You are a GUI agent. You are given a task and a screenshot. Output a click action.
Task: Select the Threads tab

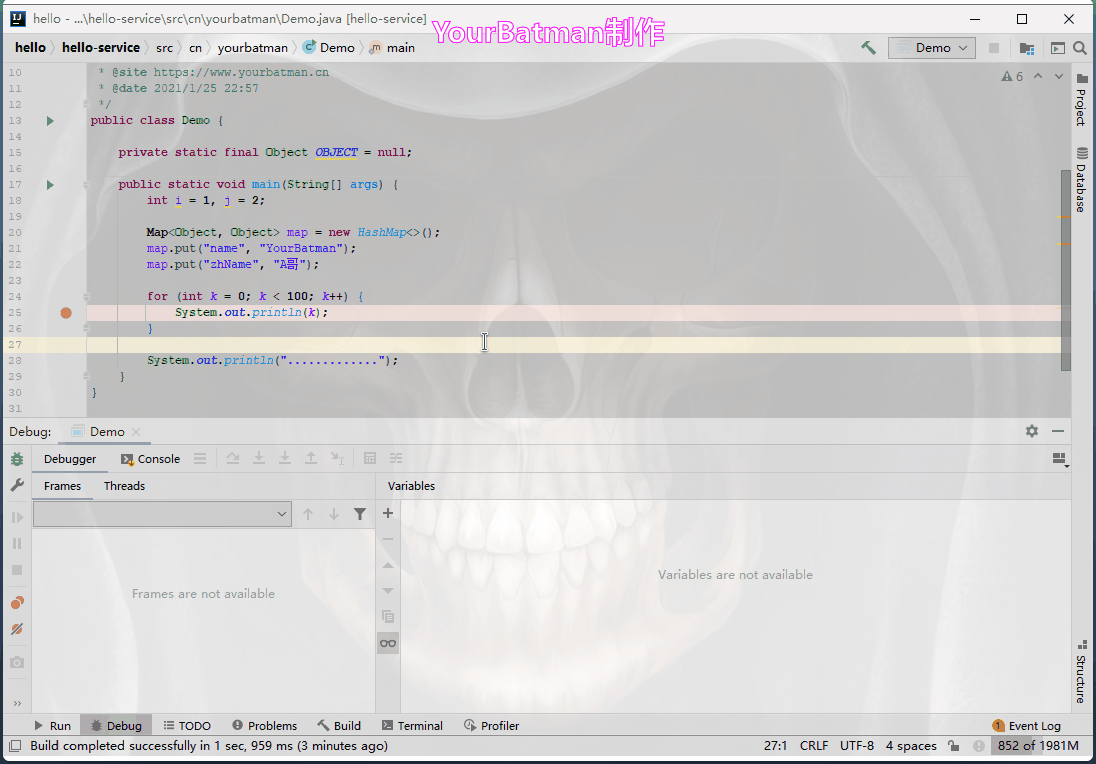(x=124, y=486)
